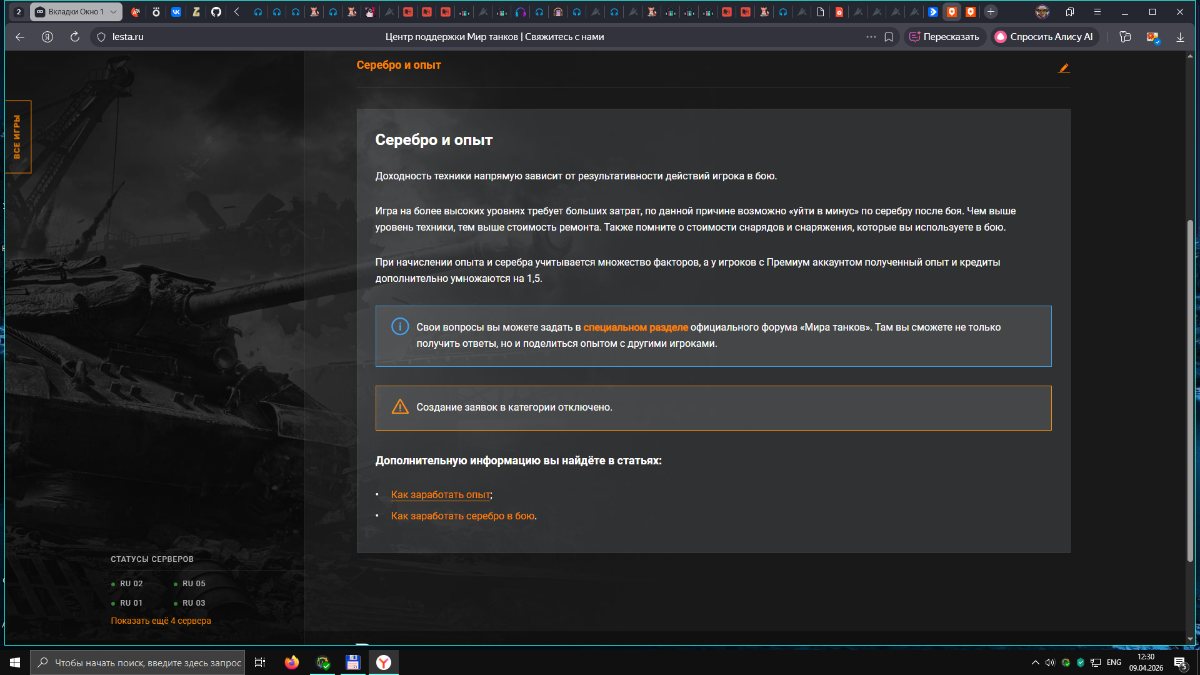Launch Firefox from the taskbar

[x=291, y=662]
